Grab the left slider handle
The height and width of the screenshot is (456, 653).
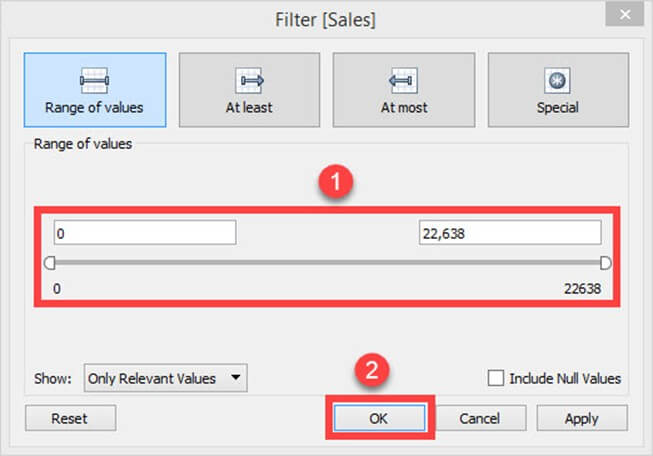coord(49,263)
